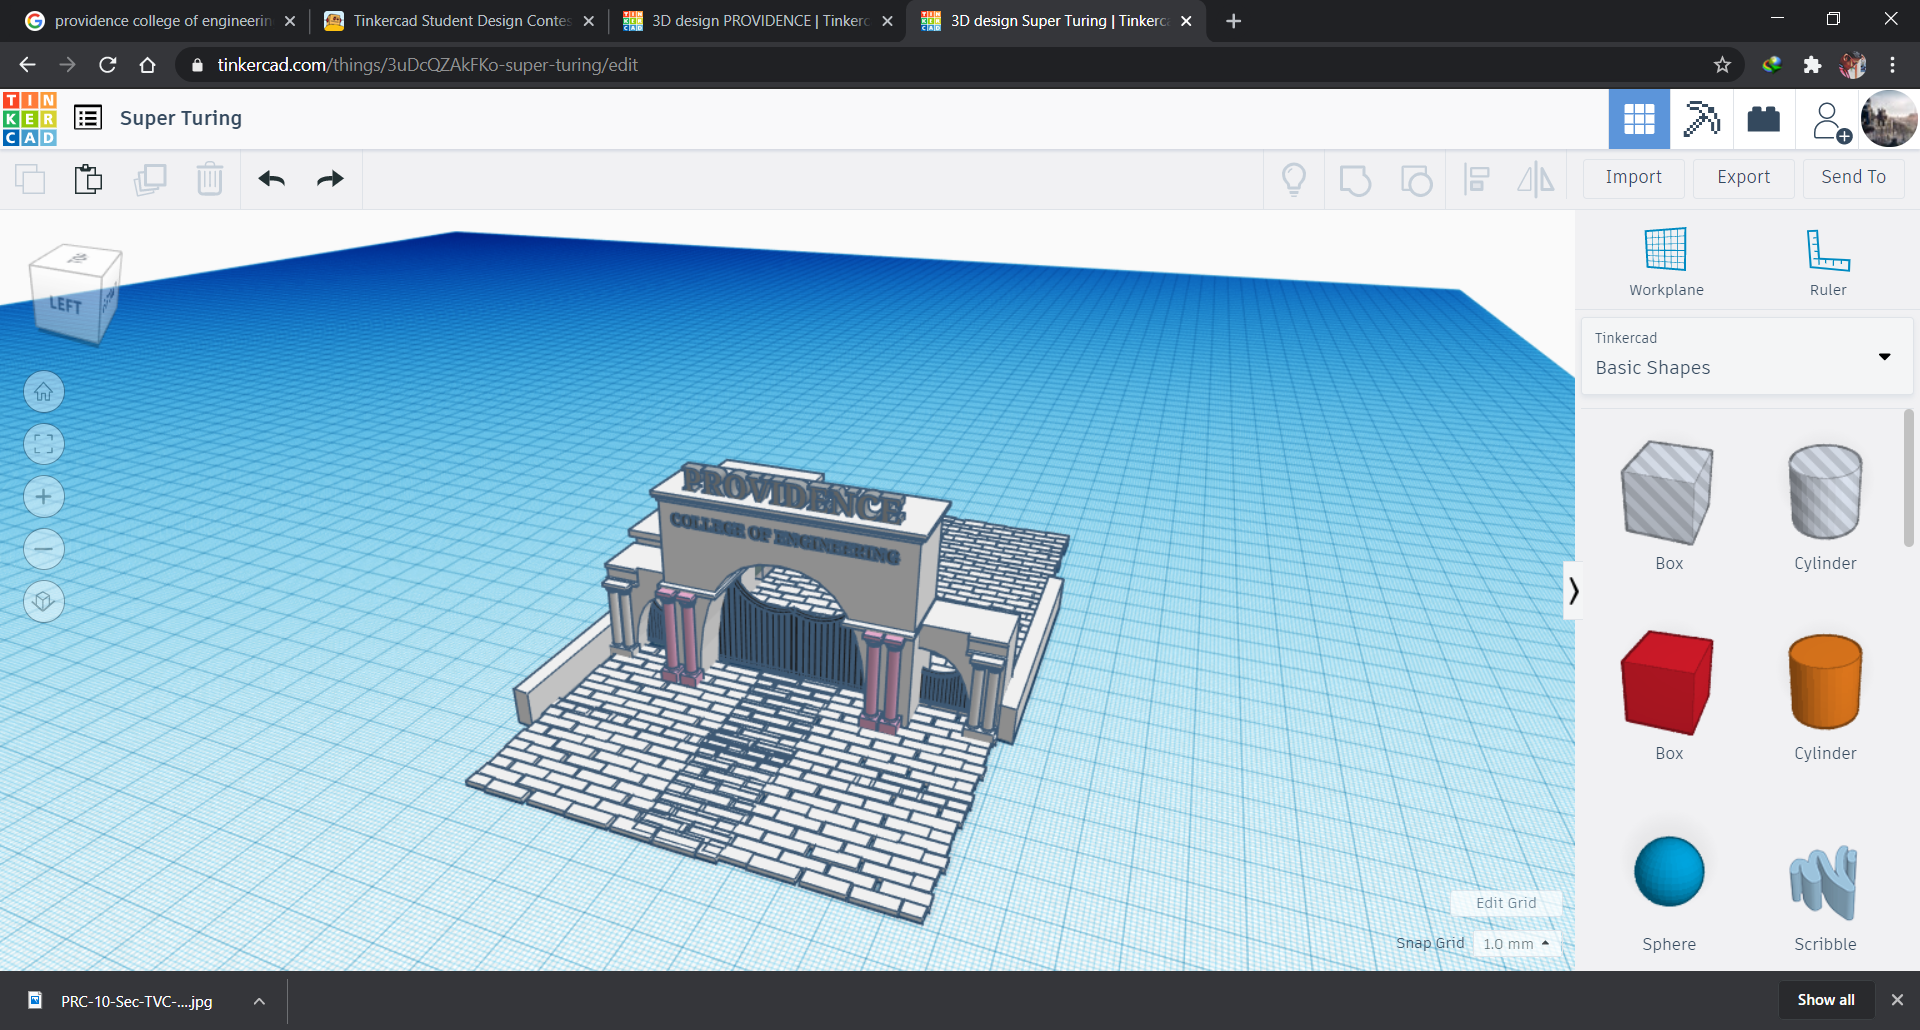Click the Mirror tool icon
Viewport: 1920px width, 1030px height.
click(1536, 179)
